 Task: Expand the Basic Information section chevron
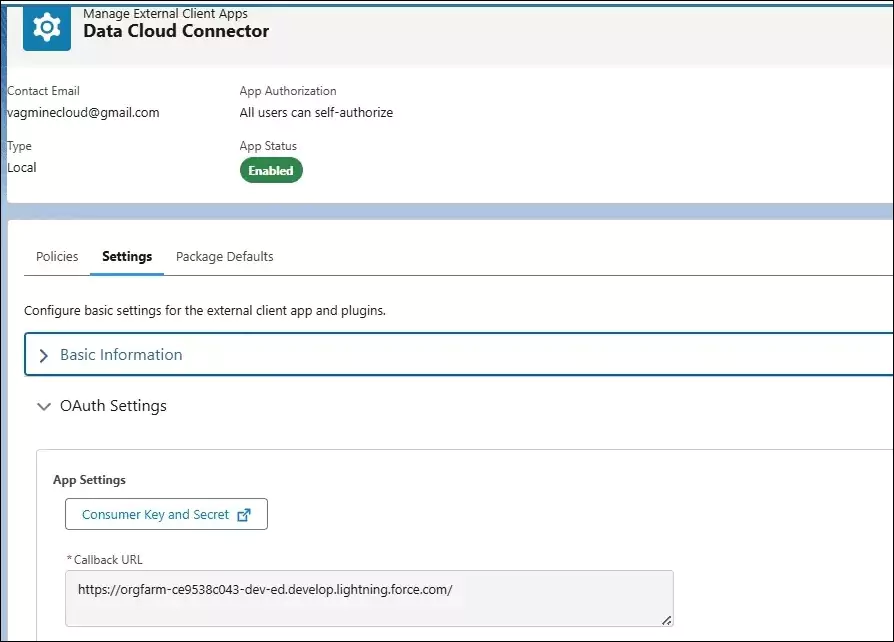[43, 356]
